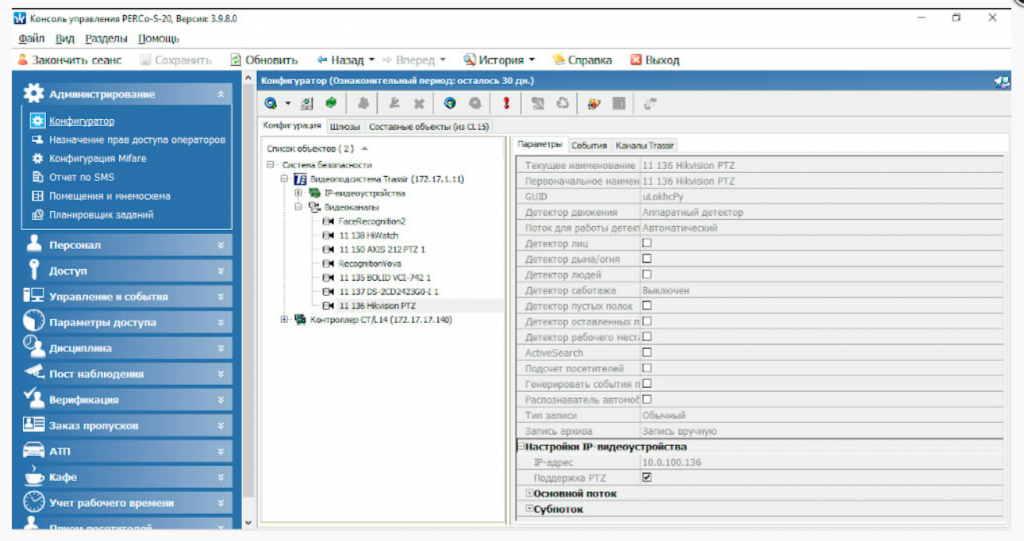Enable the Детектор лиц checkbox
1024x541 pixels.
pos(646,243)
